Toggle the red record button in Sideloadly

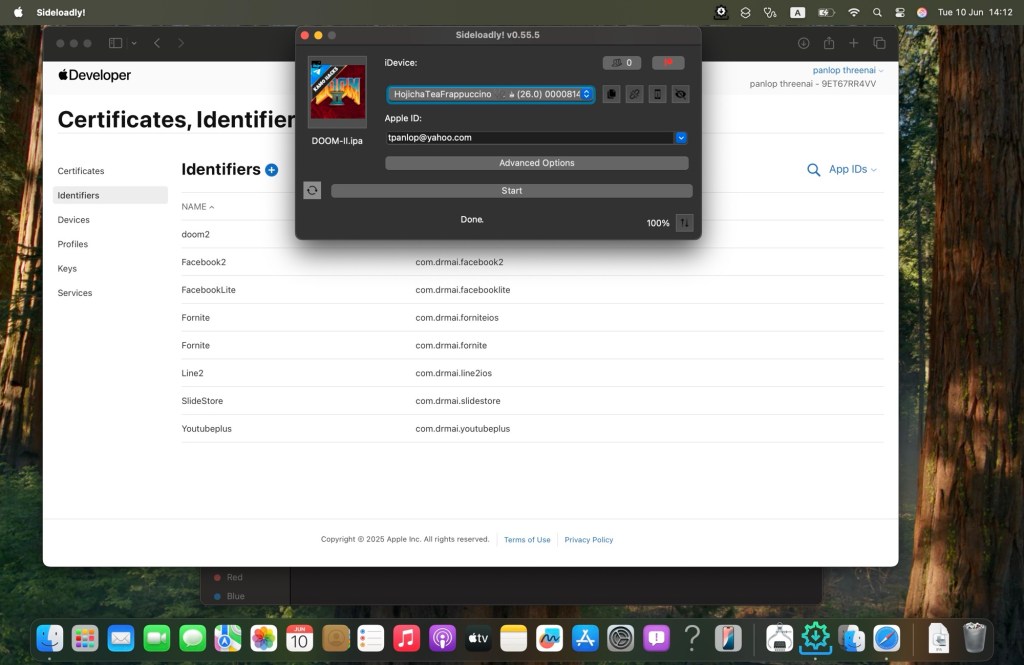coord(668,63)
